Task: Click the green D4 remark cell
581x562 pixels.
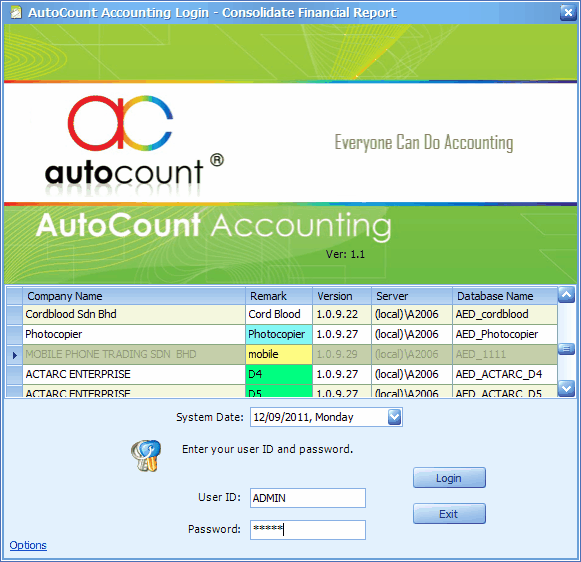Action: (279, 375)
